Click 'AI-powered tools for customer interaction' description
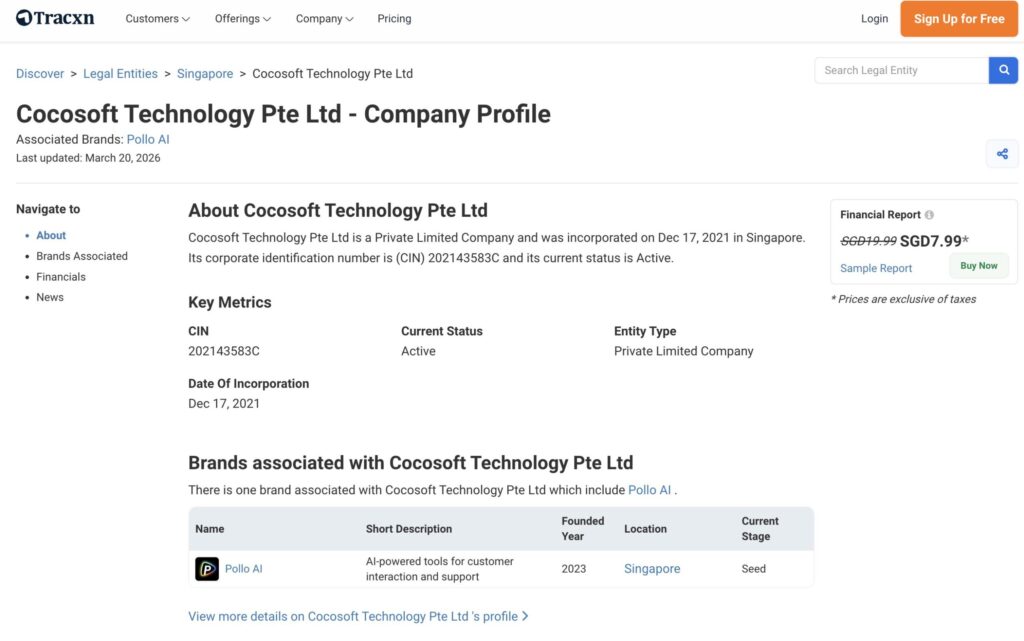This screenshot has width=1024, height=641. tap(440, 569)
